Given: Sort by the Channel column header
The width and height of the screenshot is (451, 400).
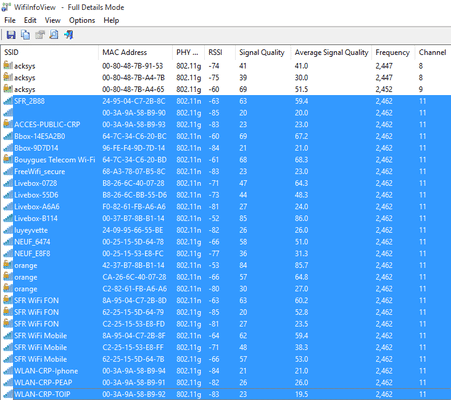Looking at the screenshot, I should pos(432,52).
